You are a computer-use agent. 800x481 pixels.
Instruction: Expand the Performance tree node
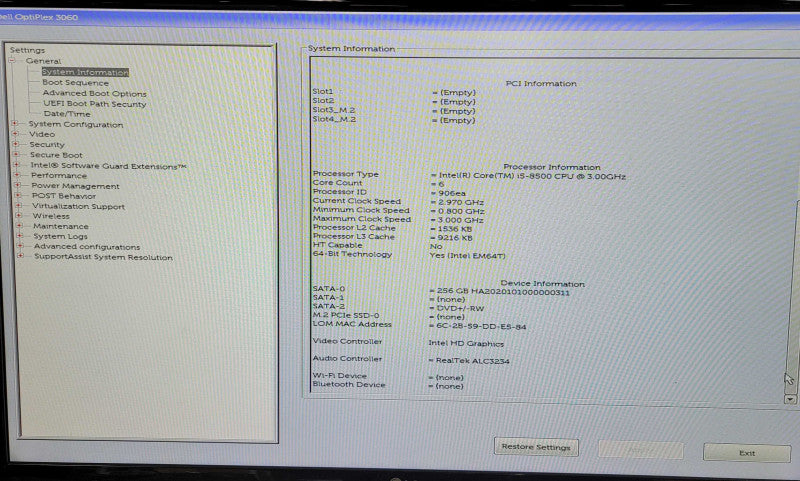pyautogui.click(x=17, y=175)
